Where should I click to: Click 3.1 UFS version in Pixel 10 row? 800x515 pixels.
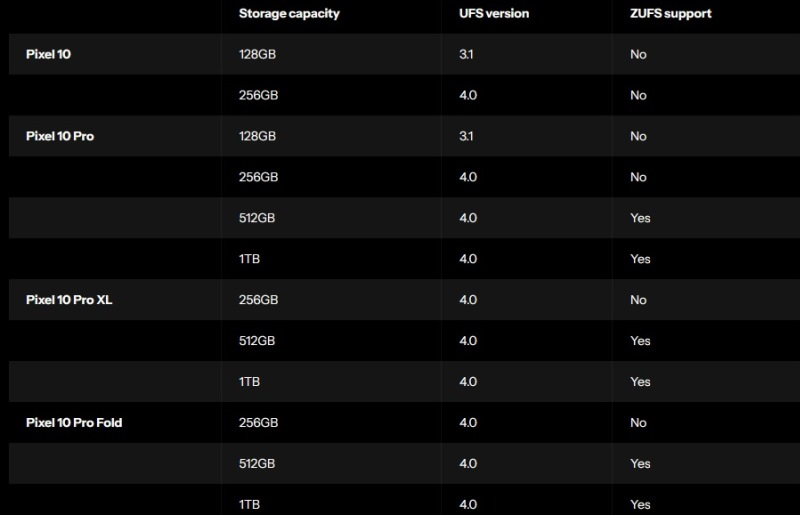[x=467, y=54]
